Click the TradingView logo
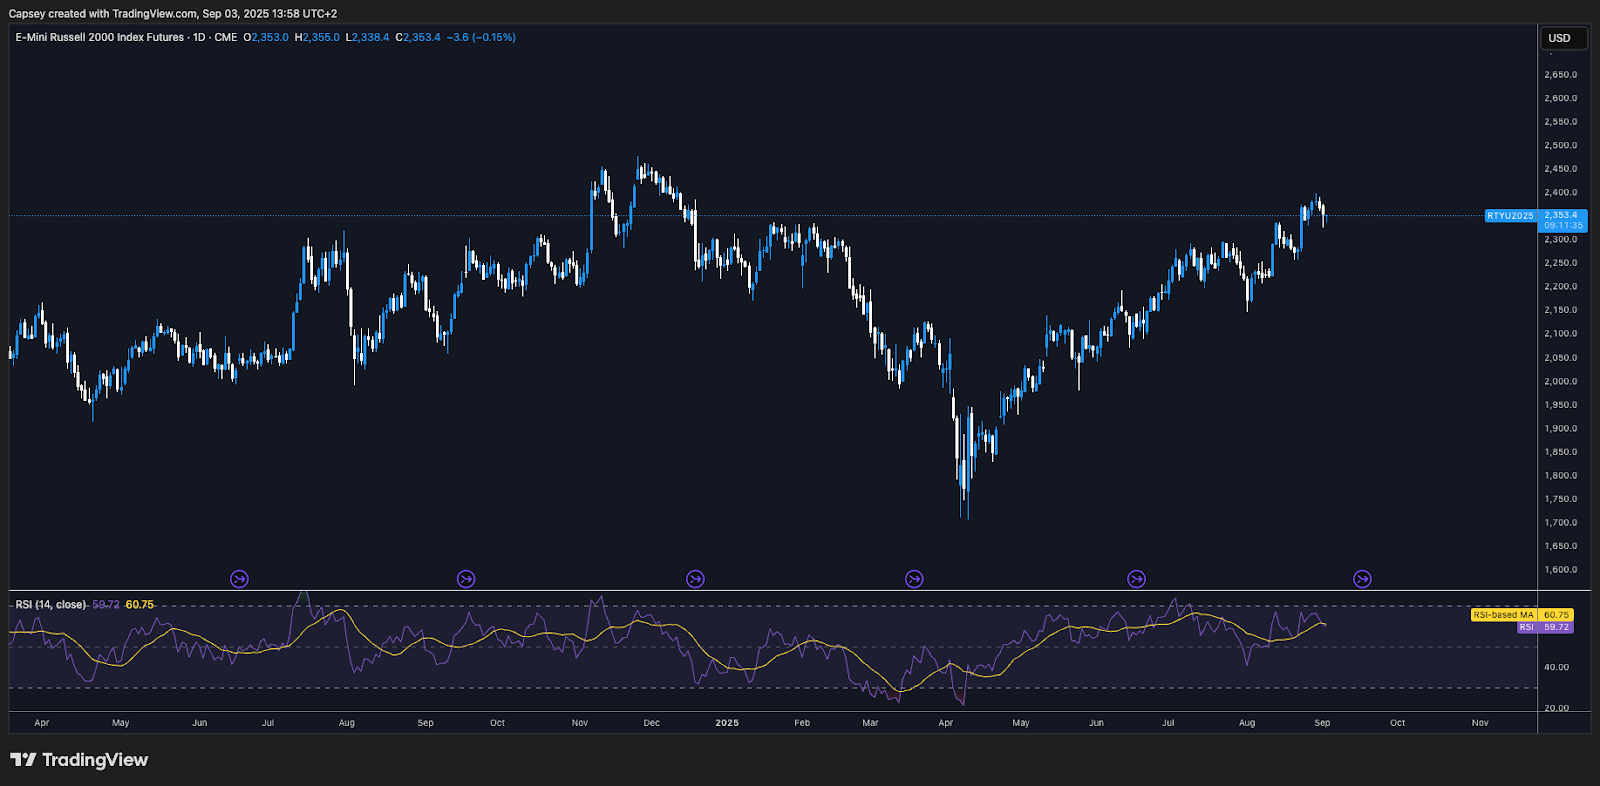 click(79, 760)
